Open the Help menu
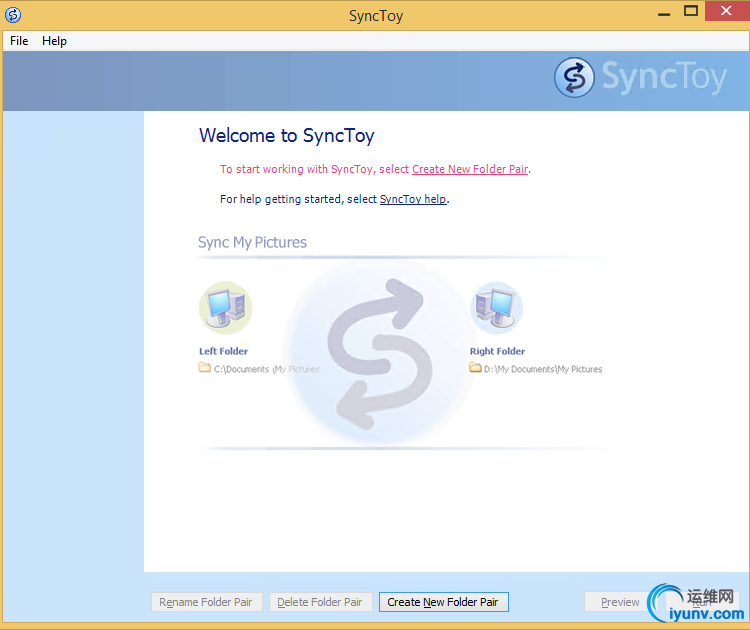This screenshot has height=630, width=750. point(54,41)
